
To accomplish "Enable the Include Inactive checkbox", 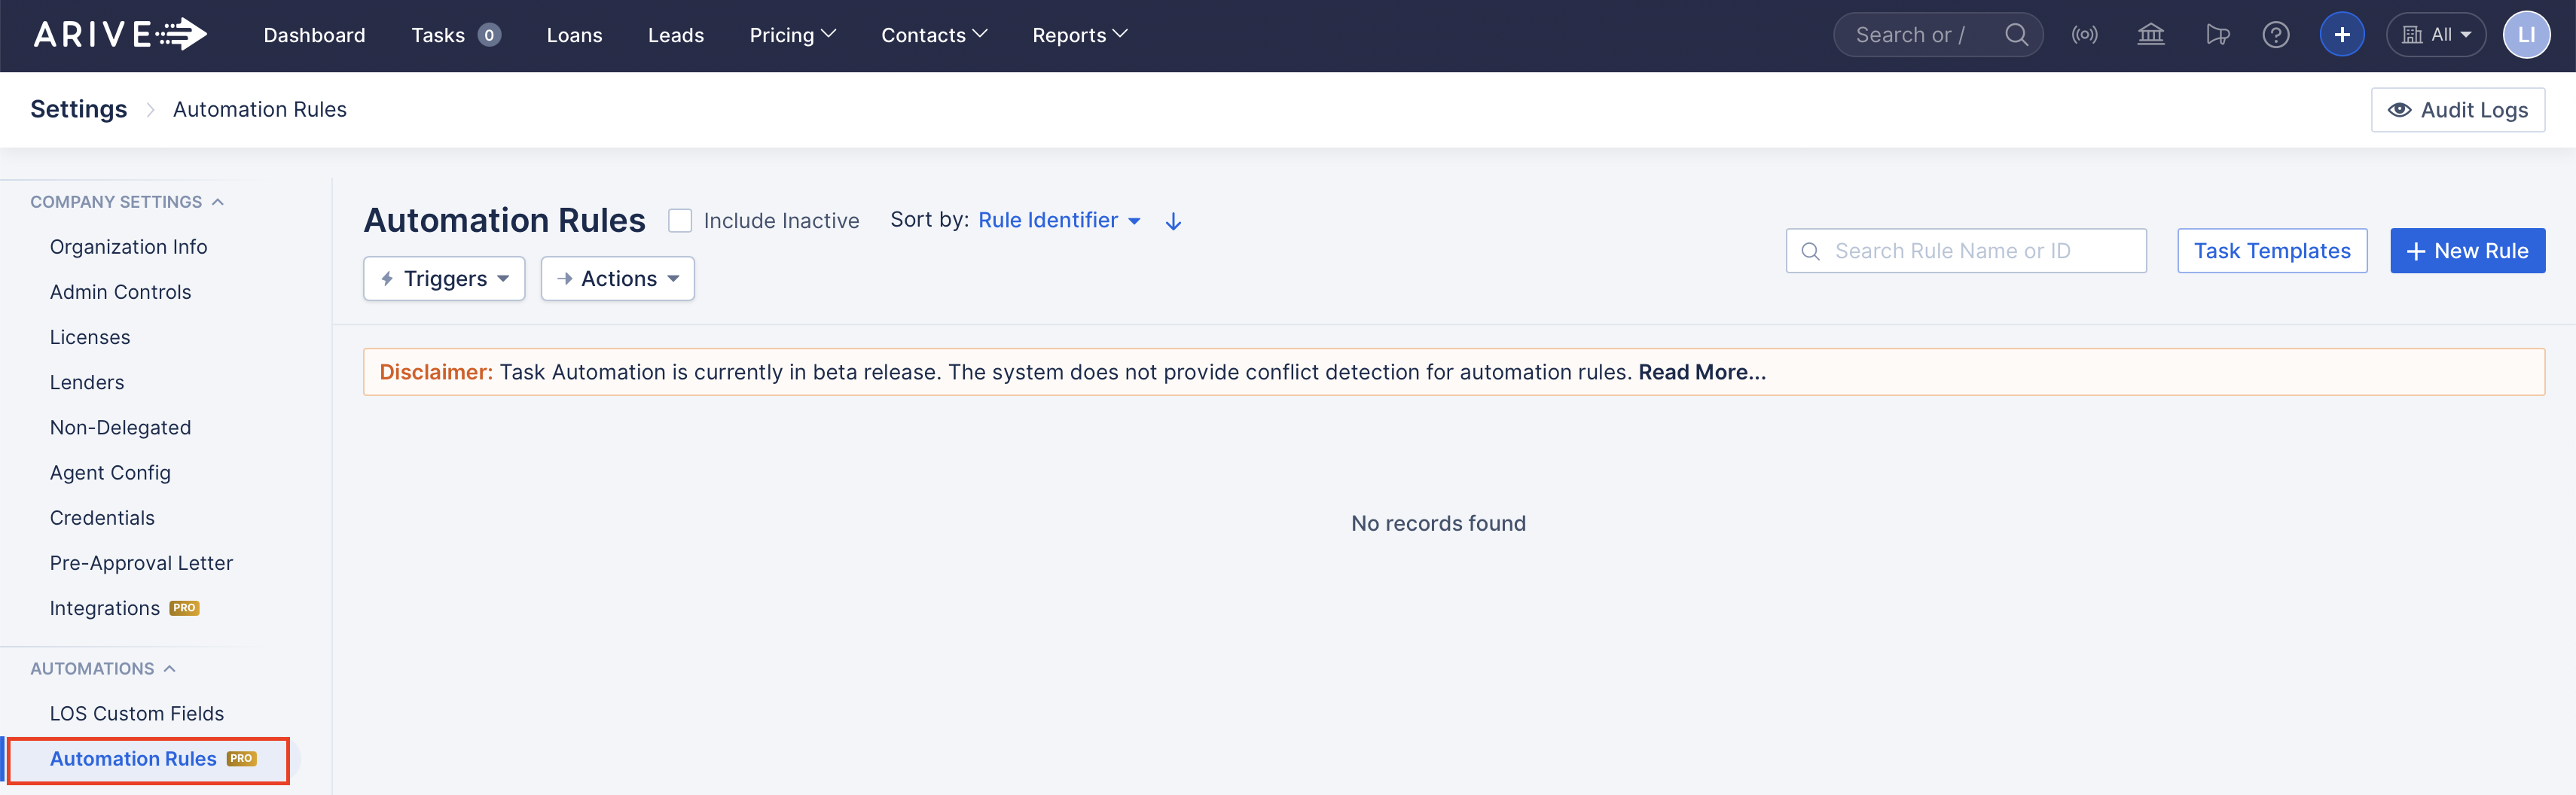I will (680, 220).
